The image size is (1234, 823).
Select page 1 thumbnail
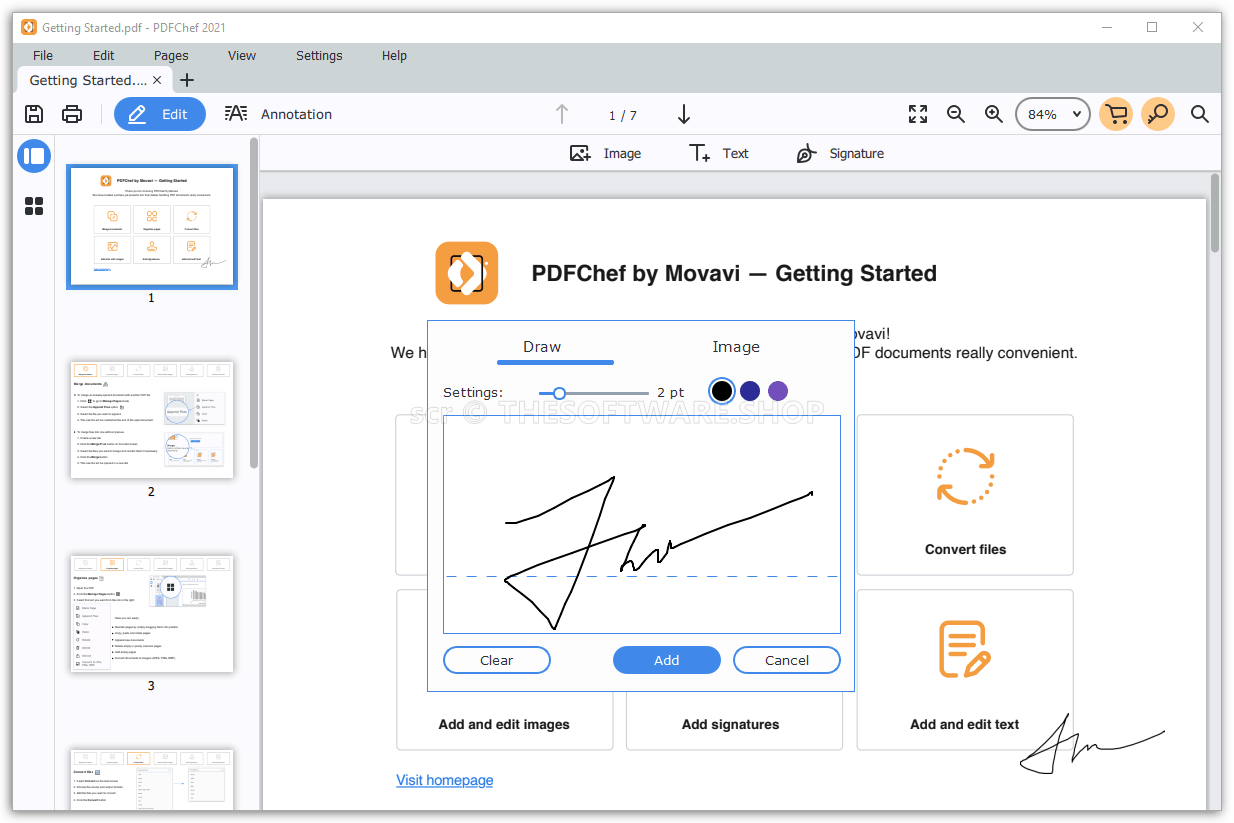click(x=152, y=227)
